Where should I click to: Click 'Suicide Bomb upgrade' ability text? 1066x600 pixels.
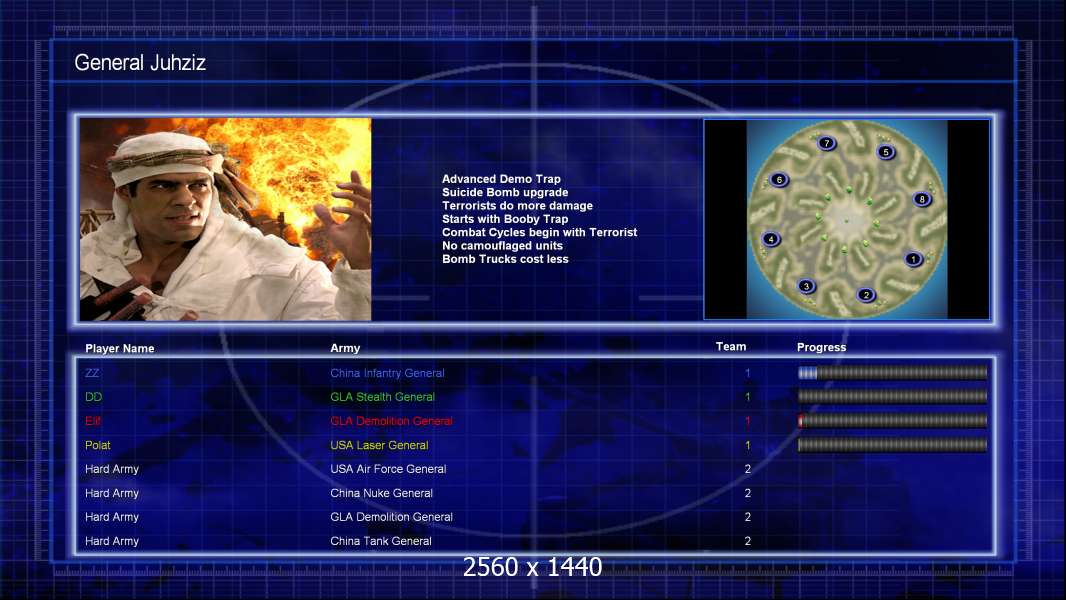point(505,192)
